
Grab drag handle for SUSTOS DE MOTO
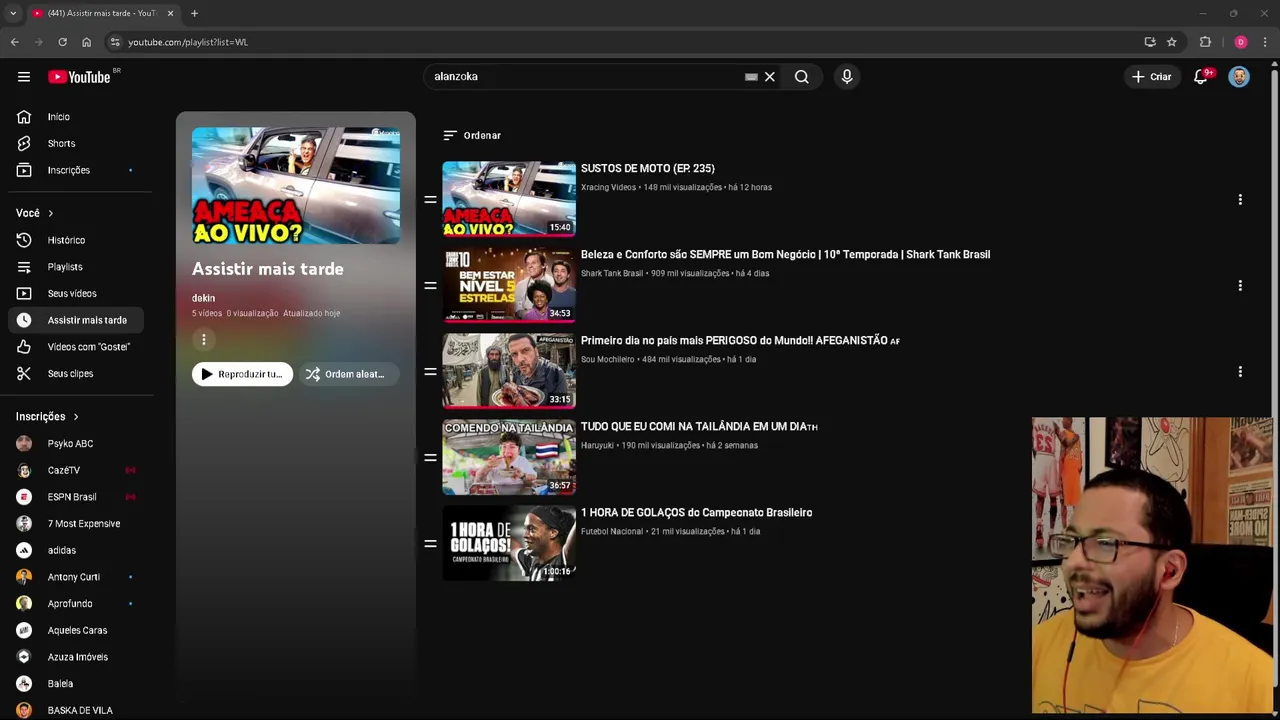tap(430, 199)
